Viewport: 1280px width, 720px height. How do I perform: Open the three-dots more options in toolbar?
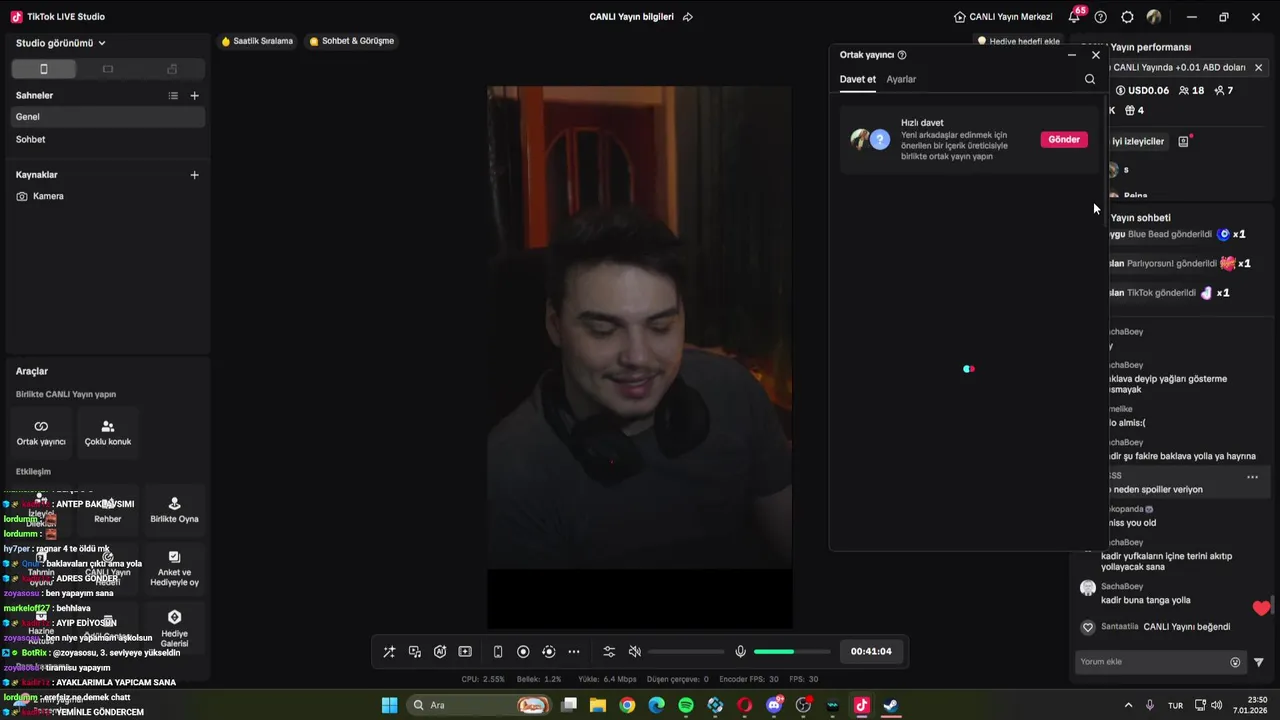pos(574,652)
